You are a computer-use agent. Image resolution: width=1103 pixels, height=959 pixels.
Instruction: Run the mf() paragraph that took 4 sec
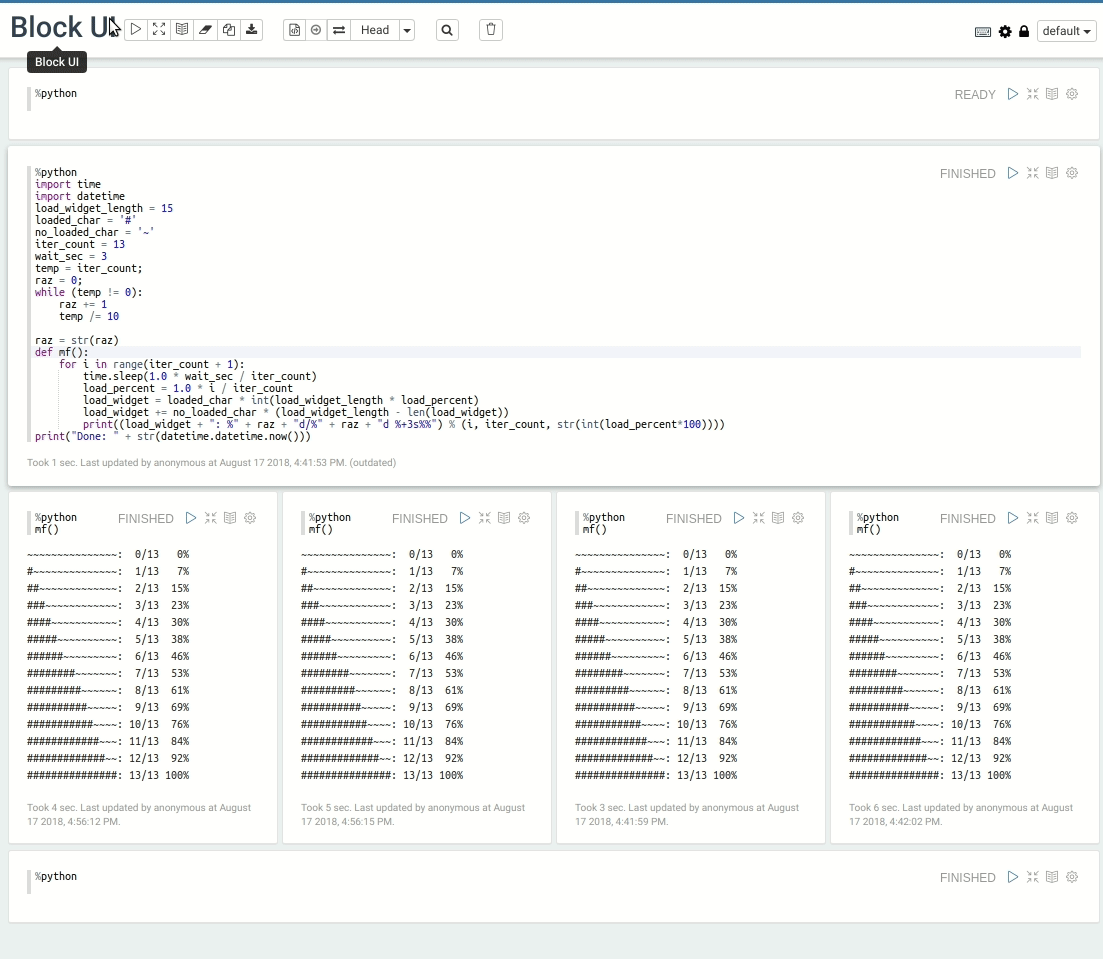point(191,518)
